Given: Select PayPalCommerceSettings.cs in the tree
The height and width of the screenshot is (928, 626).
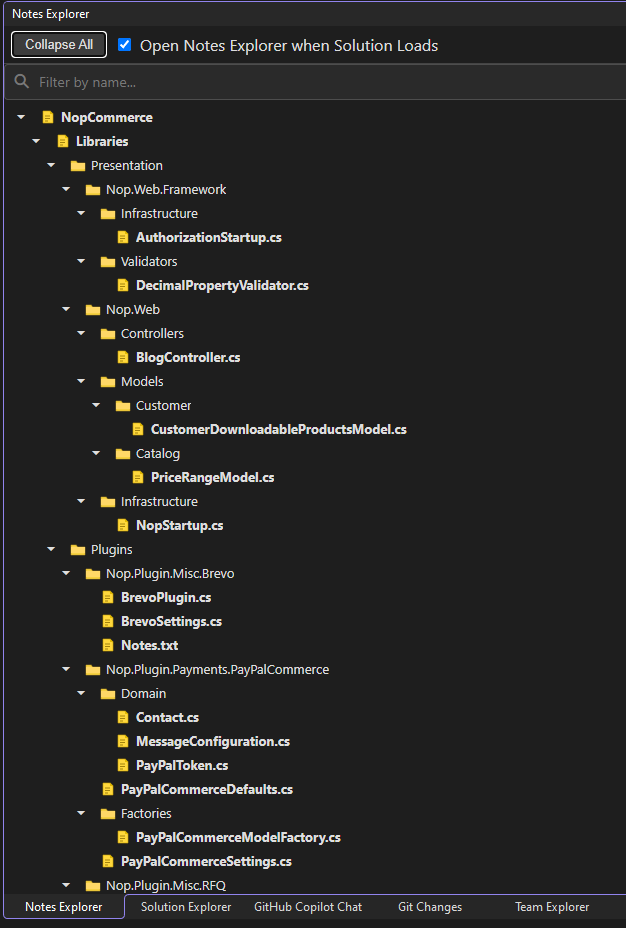Looking at the screenshot, I should point(206,862).
